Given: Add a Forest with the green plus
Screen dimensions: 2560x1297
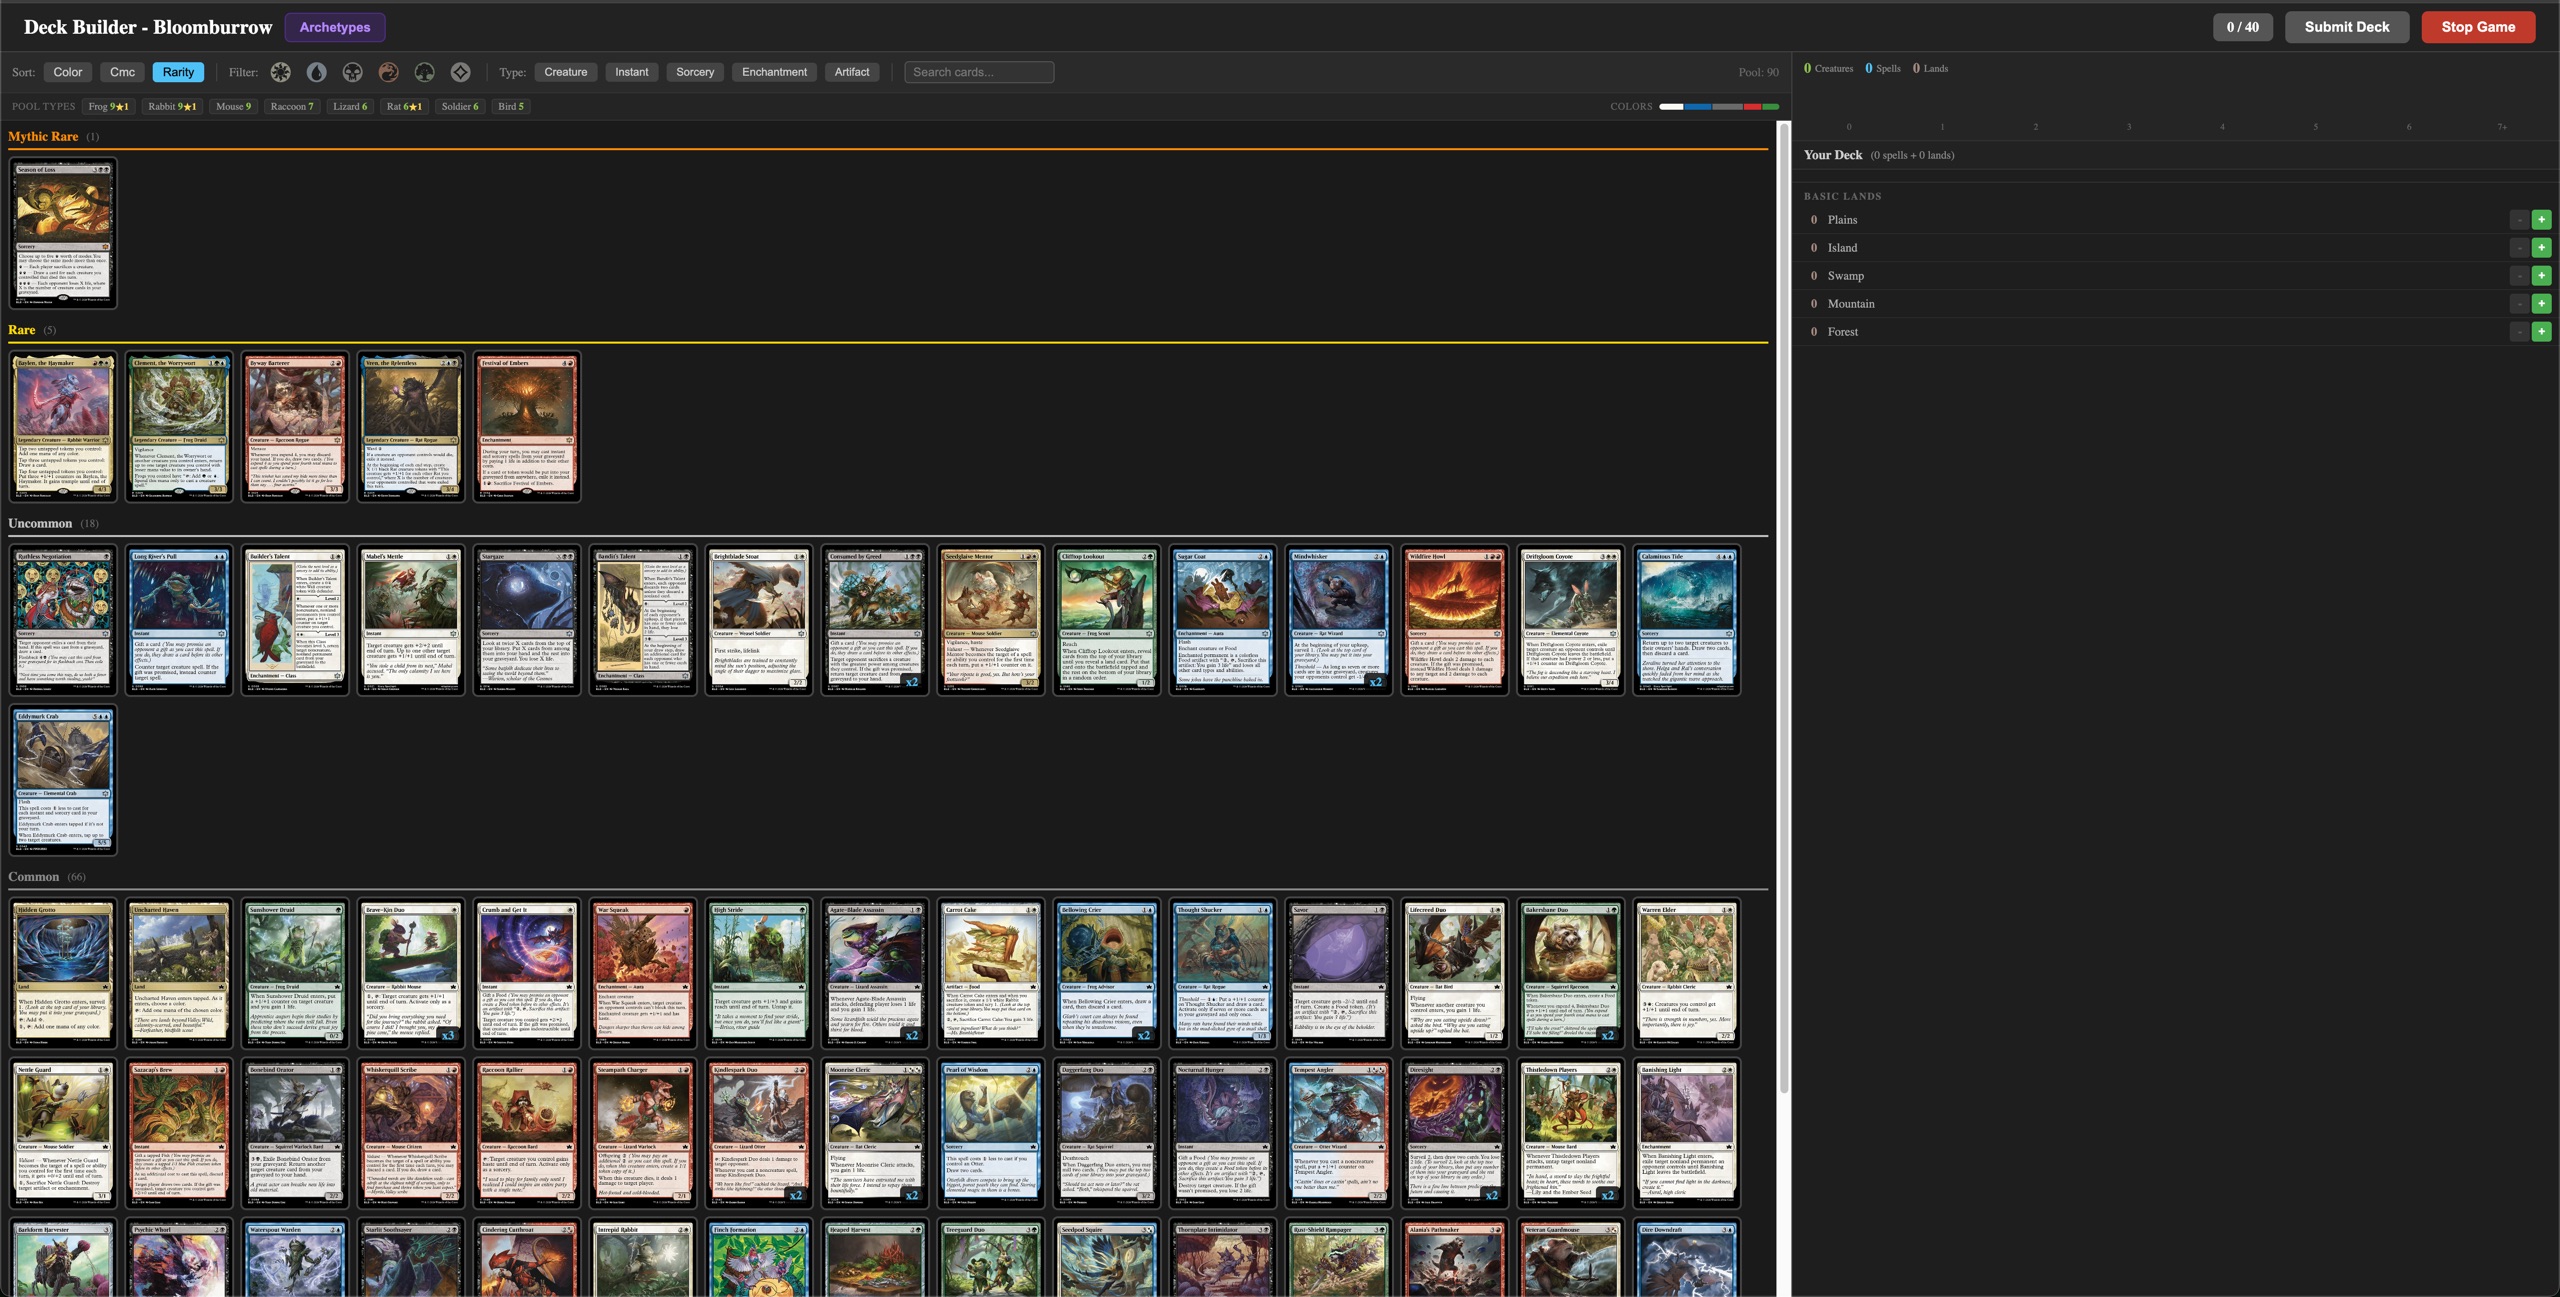Looking at the screenshot, I should click(x=2541, y=332).
